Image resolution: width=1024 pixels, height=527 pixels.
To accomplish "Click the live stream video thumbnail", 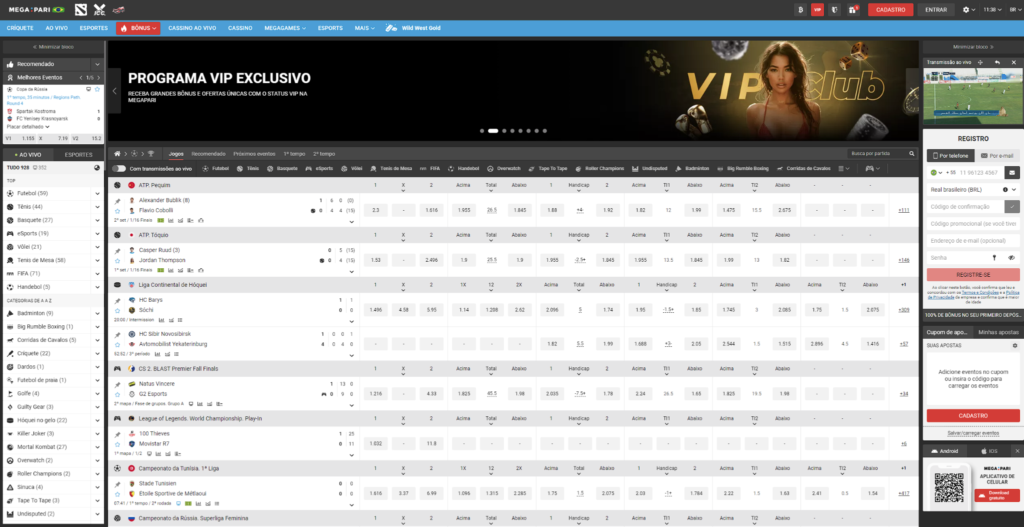I will [x=972, y=97].
